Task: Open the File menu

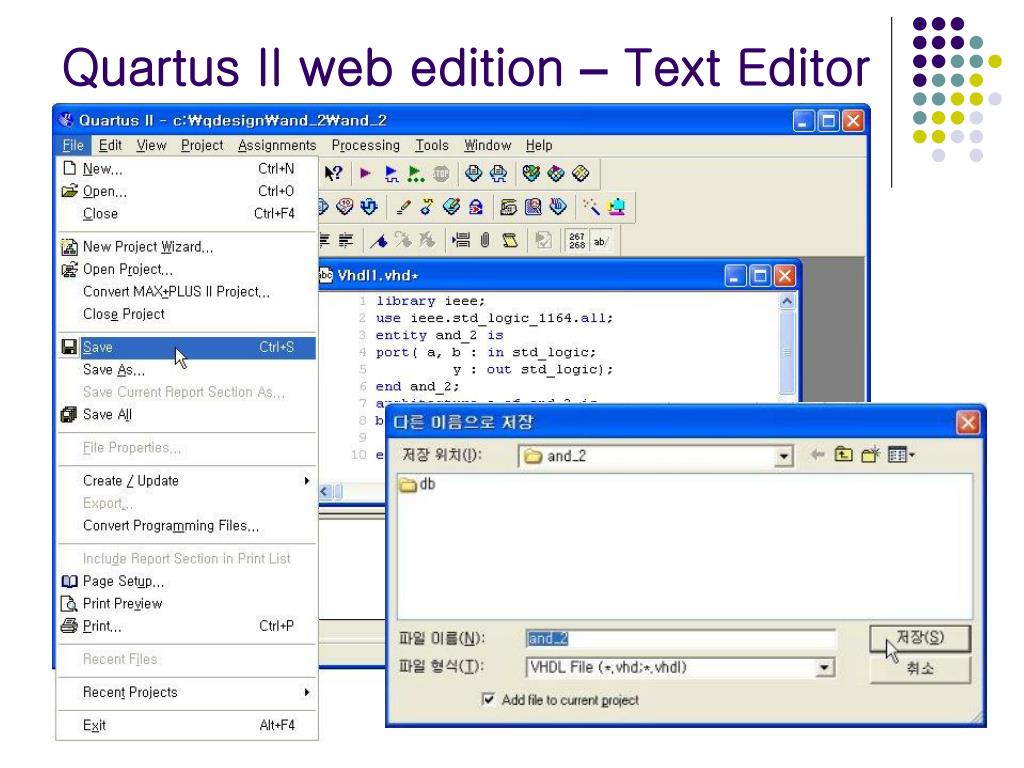Action: tap(73, 145)
